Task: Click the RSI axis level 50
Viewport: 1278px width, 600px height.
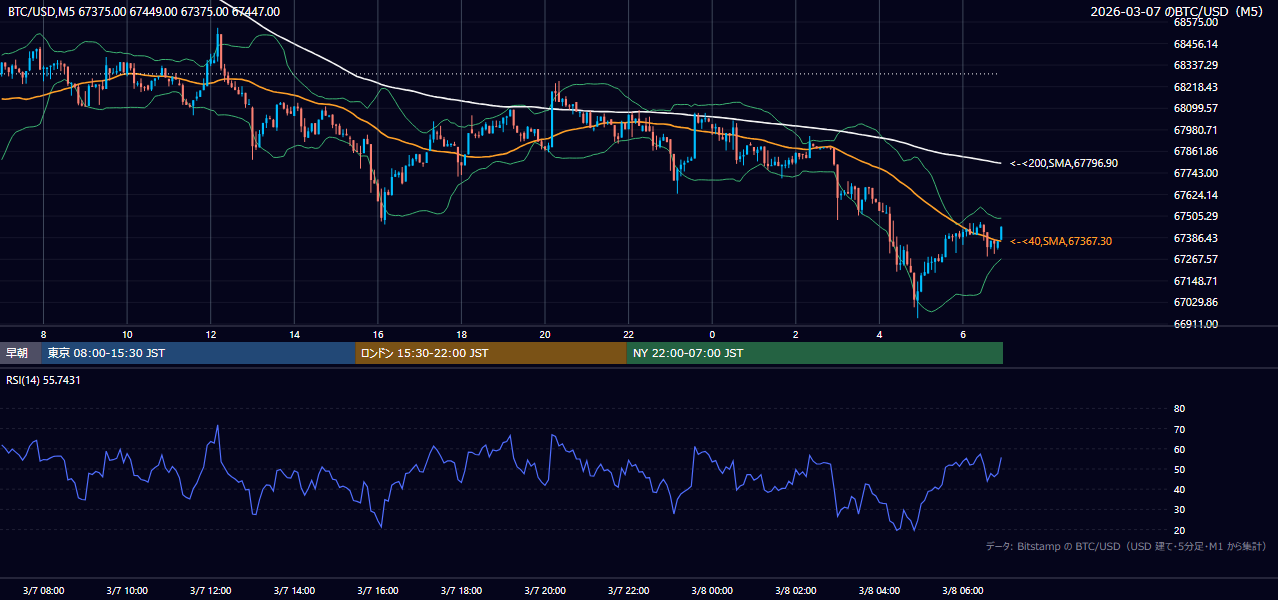Action: [1179, 469]
